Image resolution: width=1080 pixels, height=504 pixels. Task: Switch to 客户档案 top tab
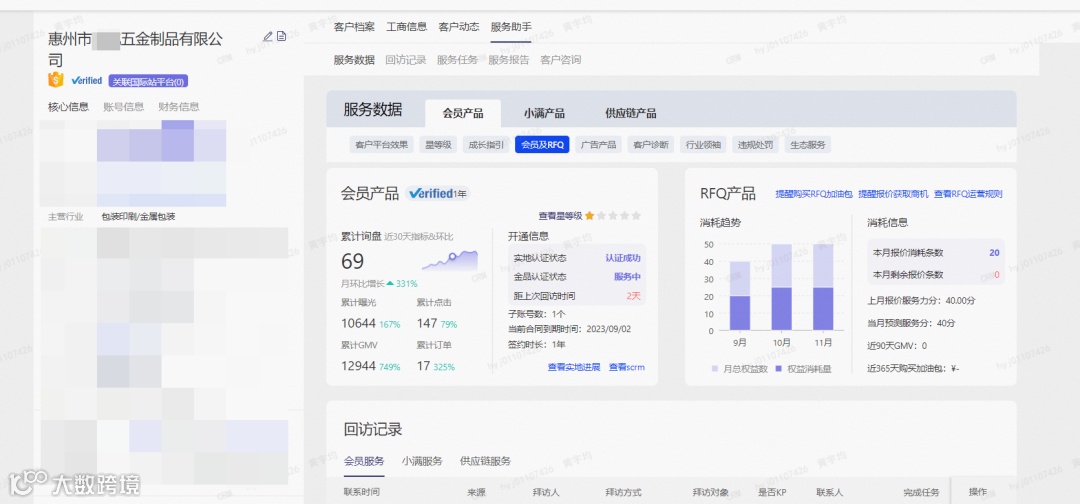(354, 27)
